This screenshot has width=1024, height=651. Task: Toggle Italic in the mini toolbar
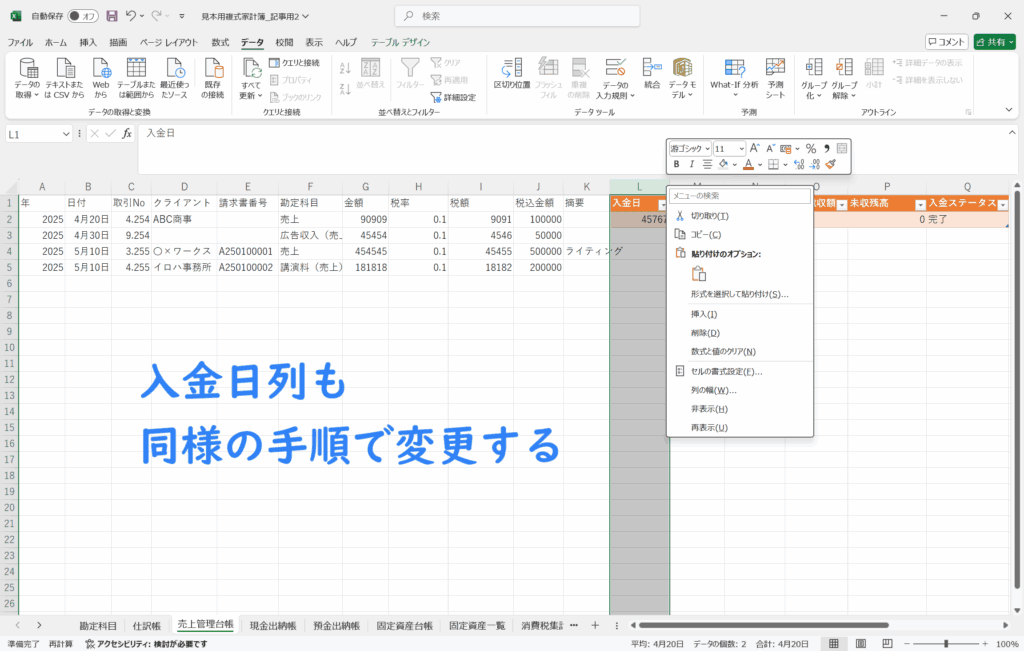(x=691, y=164)
